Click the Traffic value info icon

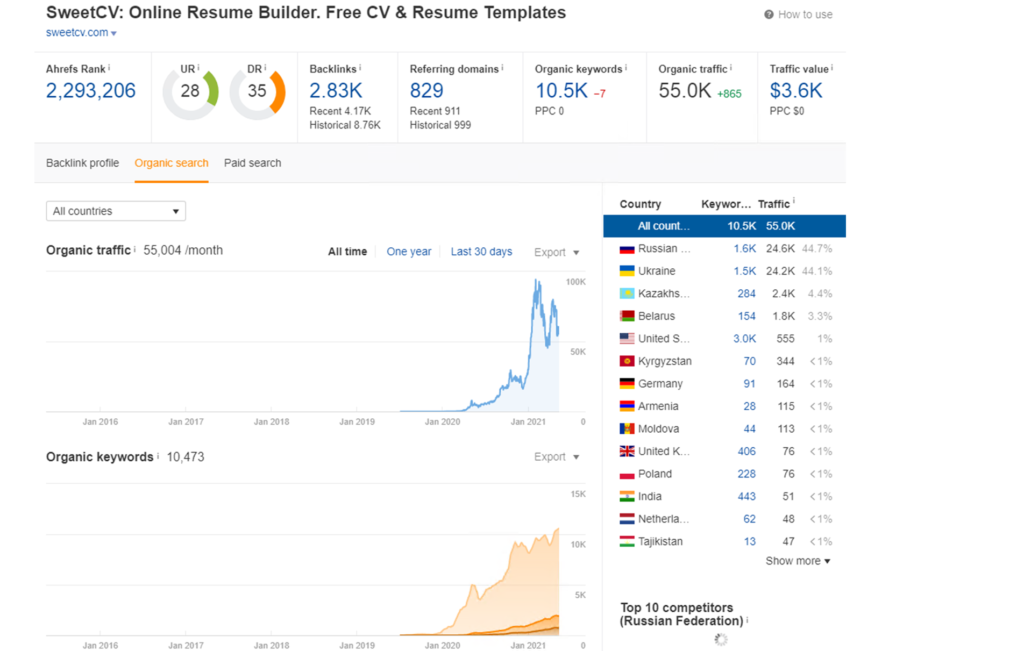pyautogui.click(x=831, y=67)
